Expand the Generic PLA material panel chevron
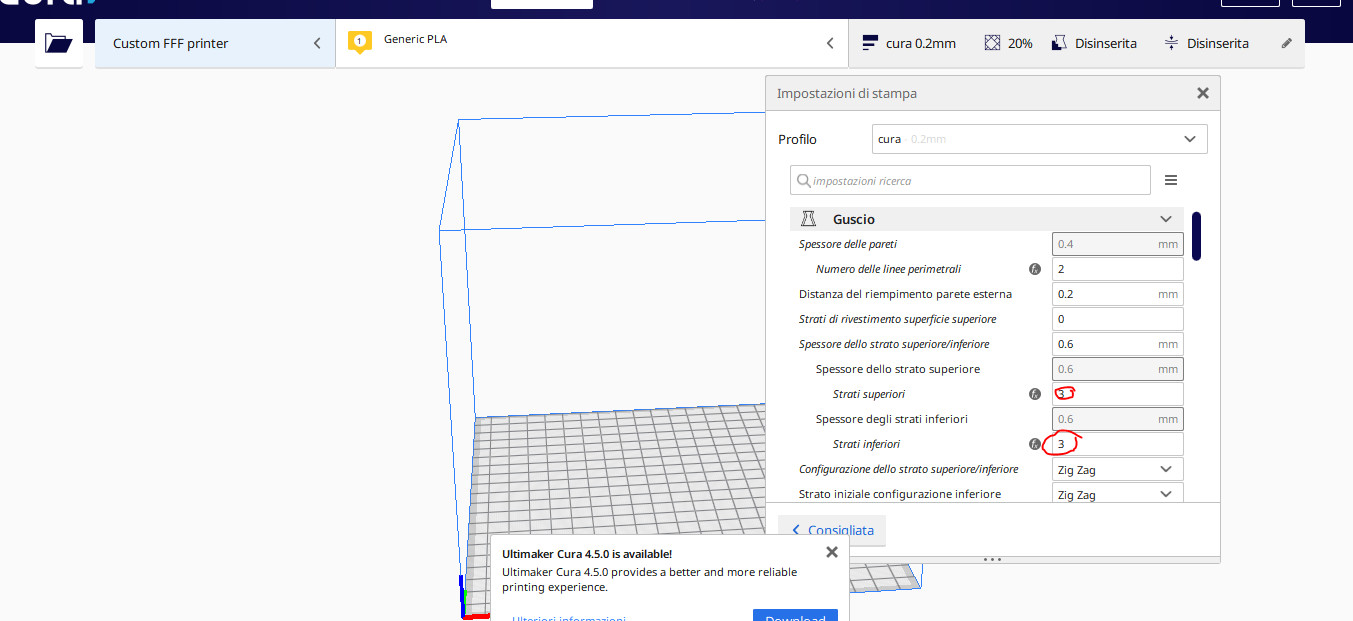The height and width of the screenshot is (621, 1353). point(830,43)
